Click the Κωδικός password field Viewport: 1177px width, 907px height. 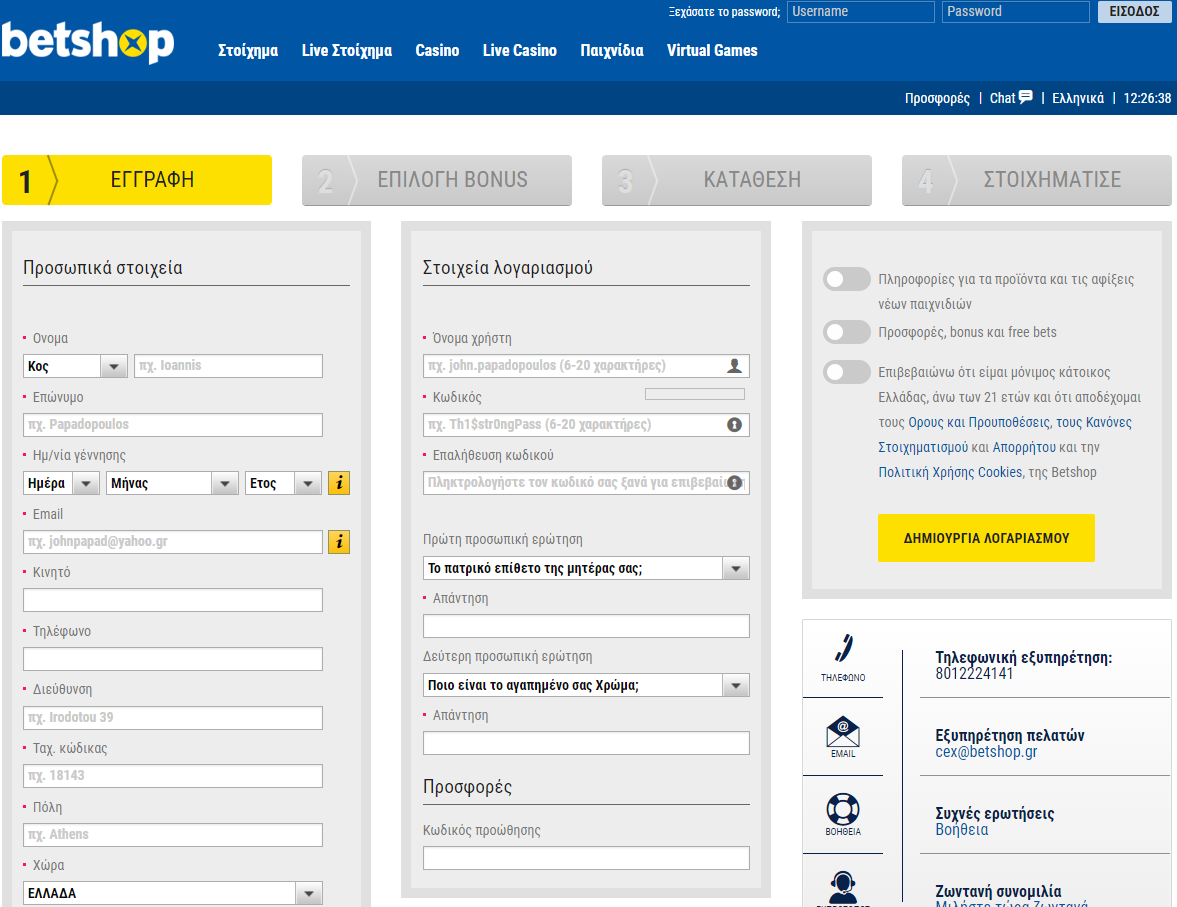pos(586,425)
